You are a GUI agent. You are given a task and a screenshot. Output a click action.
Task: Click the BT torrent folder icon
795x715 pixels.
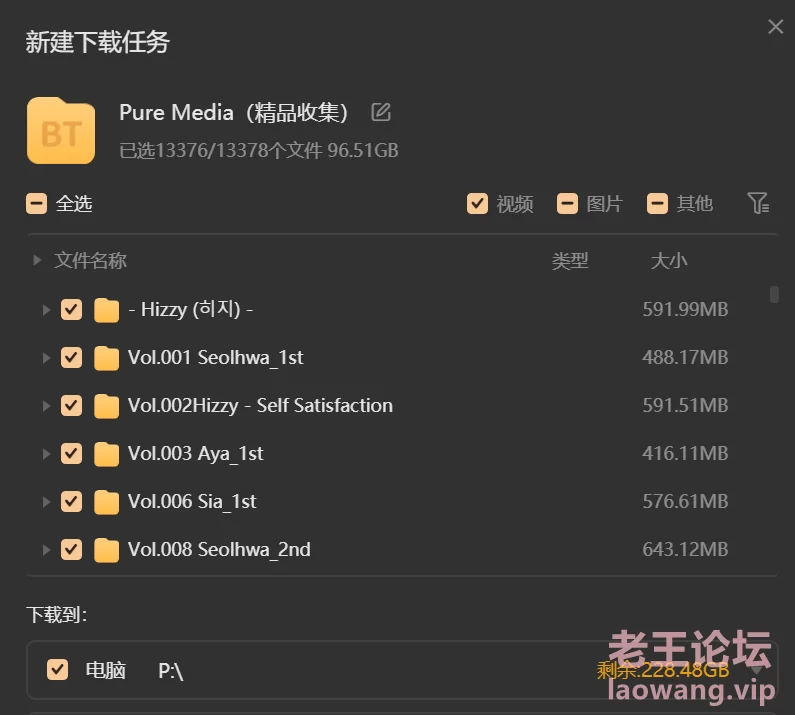pos(61,131)
